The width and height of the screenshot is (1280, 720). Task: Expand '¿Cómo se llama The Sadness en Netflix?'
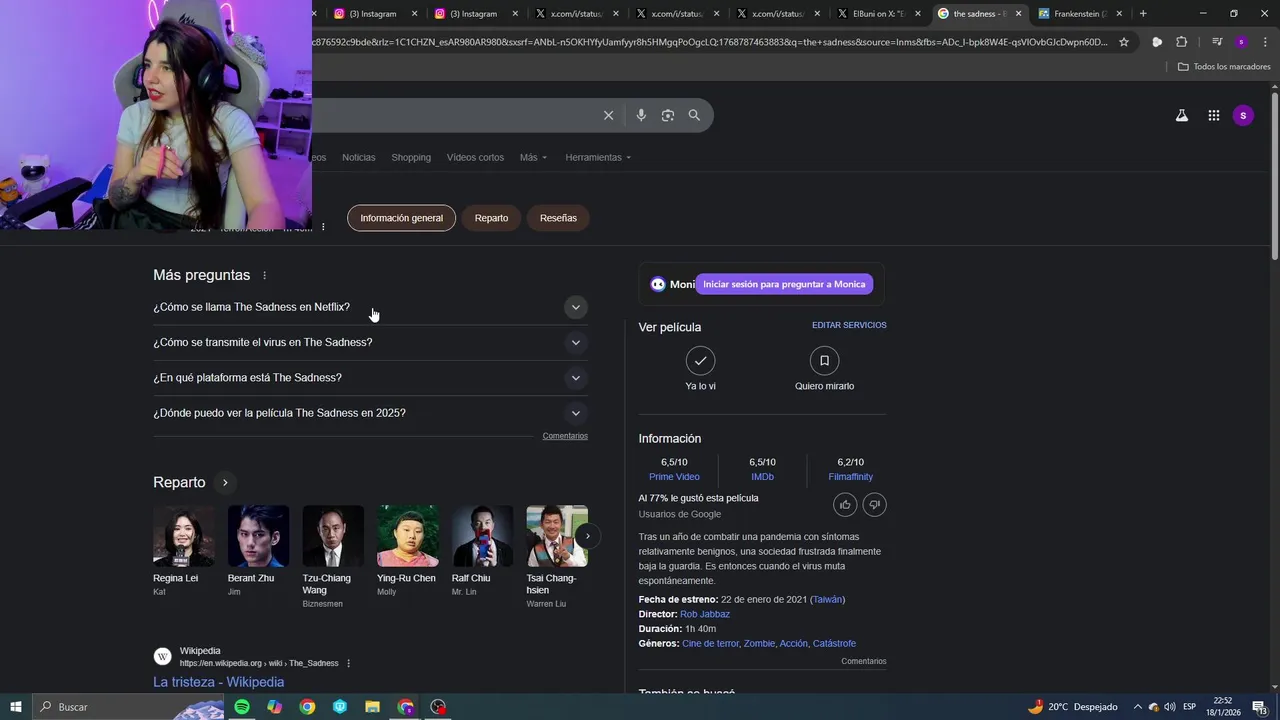coord(370,307)
